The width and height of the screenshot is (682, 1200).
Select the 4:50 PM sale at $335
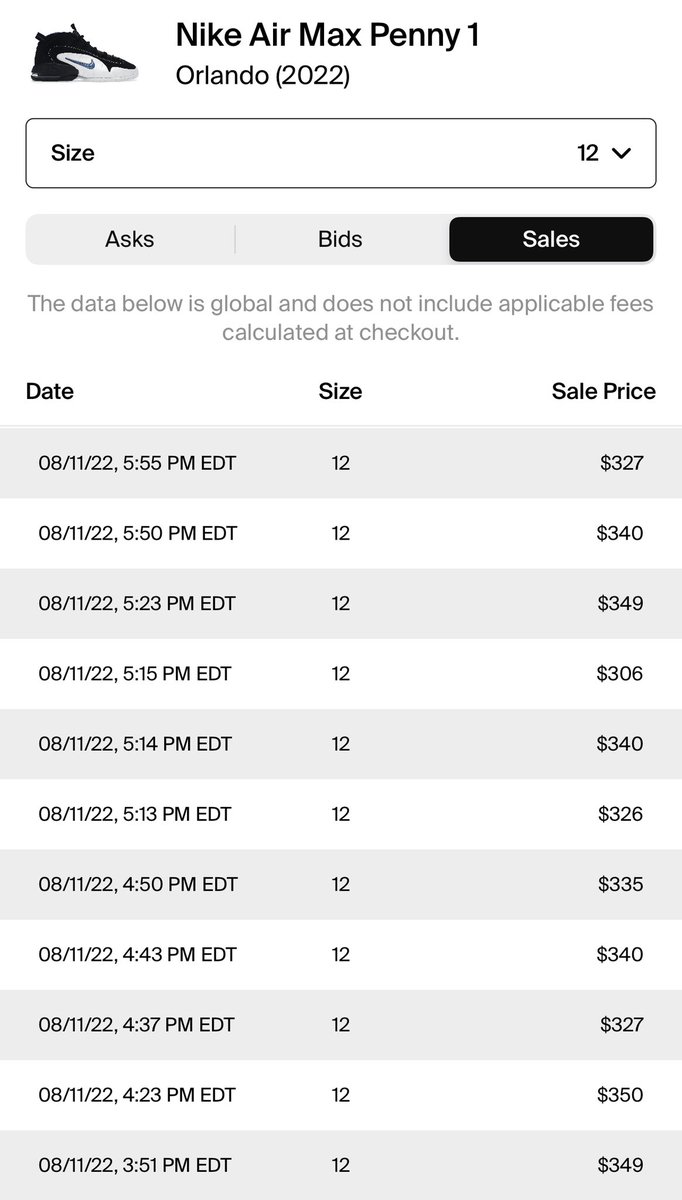click(x=341, y=884)
